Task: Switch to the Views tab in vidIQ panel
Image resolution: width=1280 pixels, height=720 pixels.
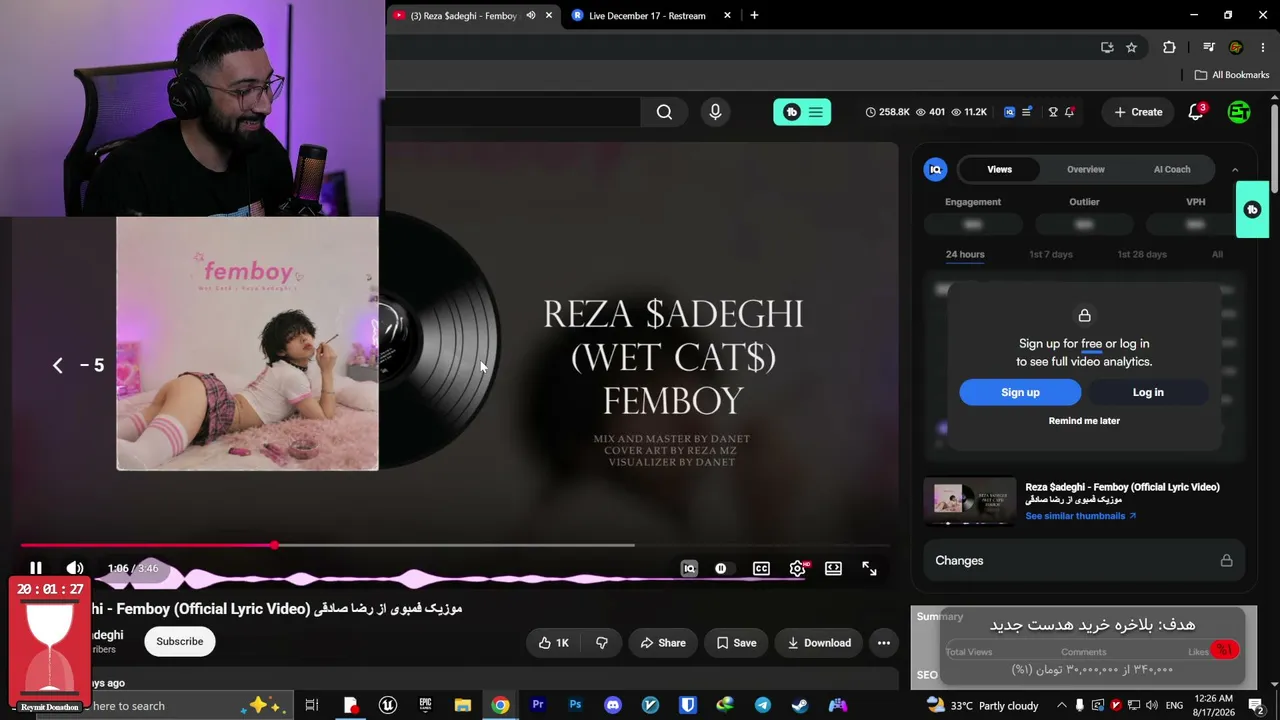Action: pos(1000,170)
